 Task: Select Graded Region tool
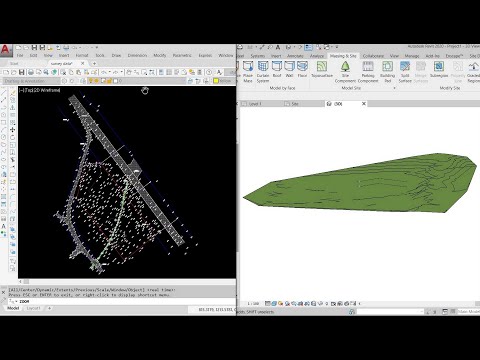pyautogui.click(x=473, y=71)
